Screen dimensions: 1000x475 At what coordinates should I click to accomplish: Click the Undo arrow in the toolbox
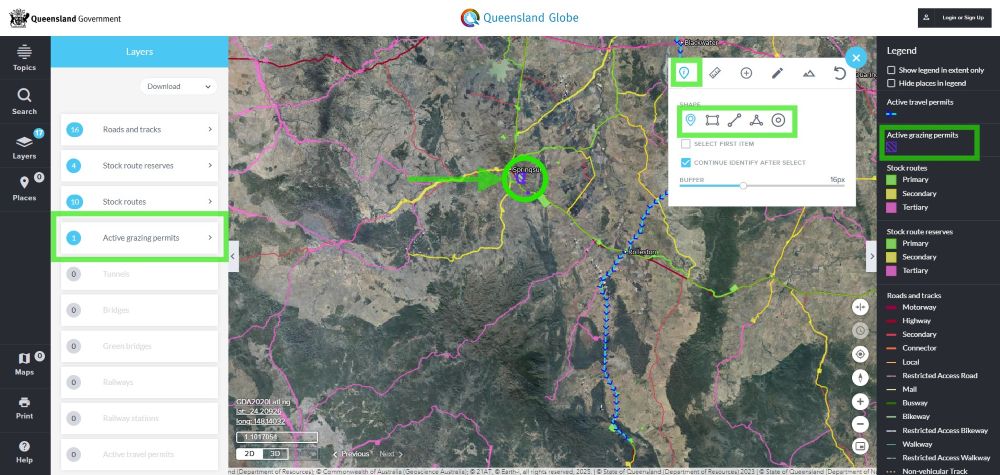(x=840, y=73)
